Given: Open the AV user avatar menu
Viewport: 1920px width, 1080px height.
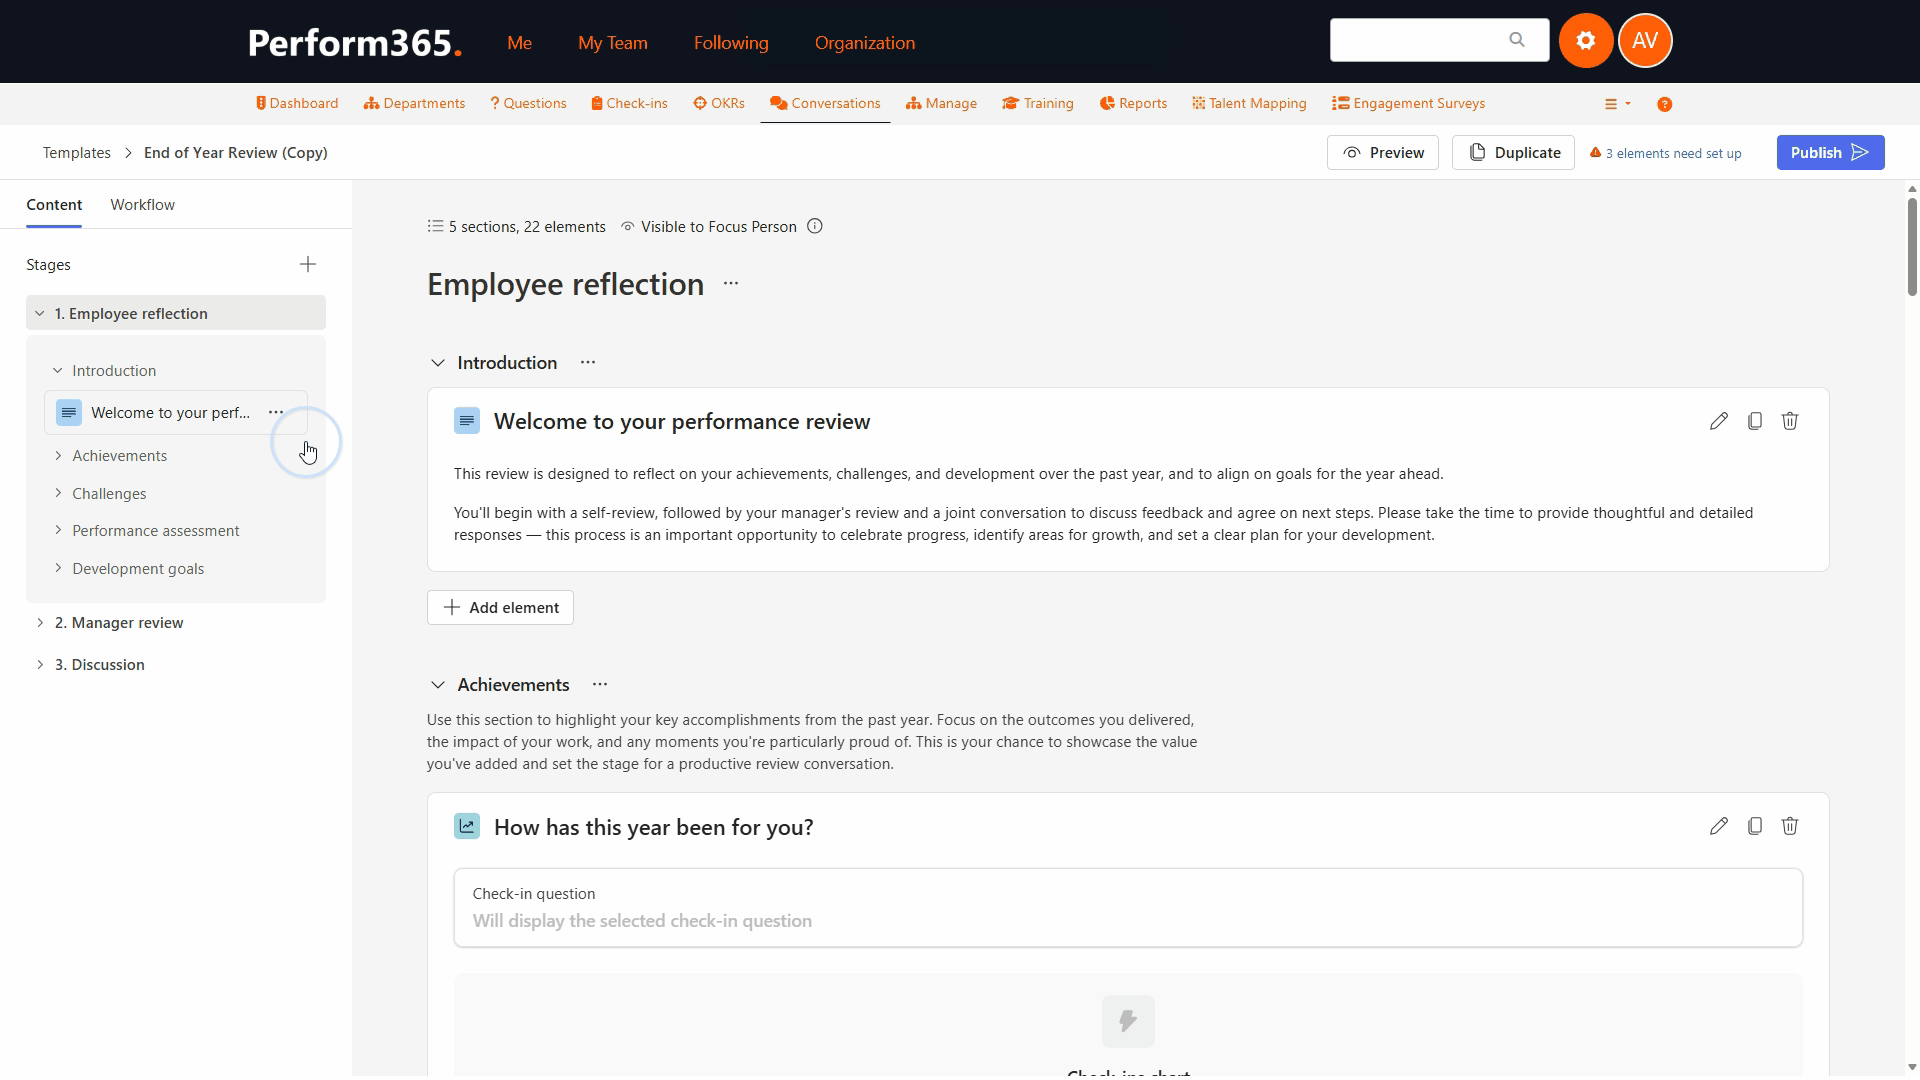Looking at the screenshot, I should [x=1645, y=41].
